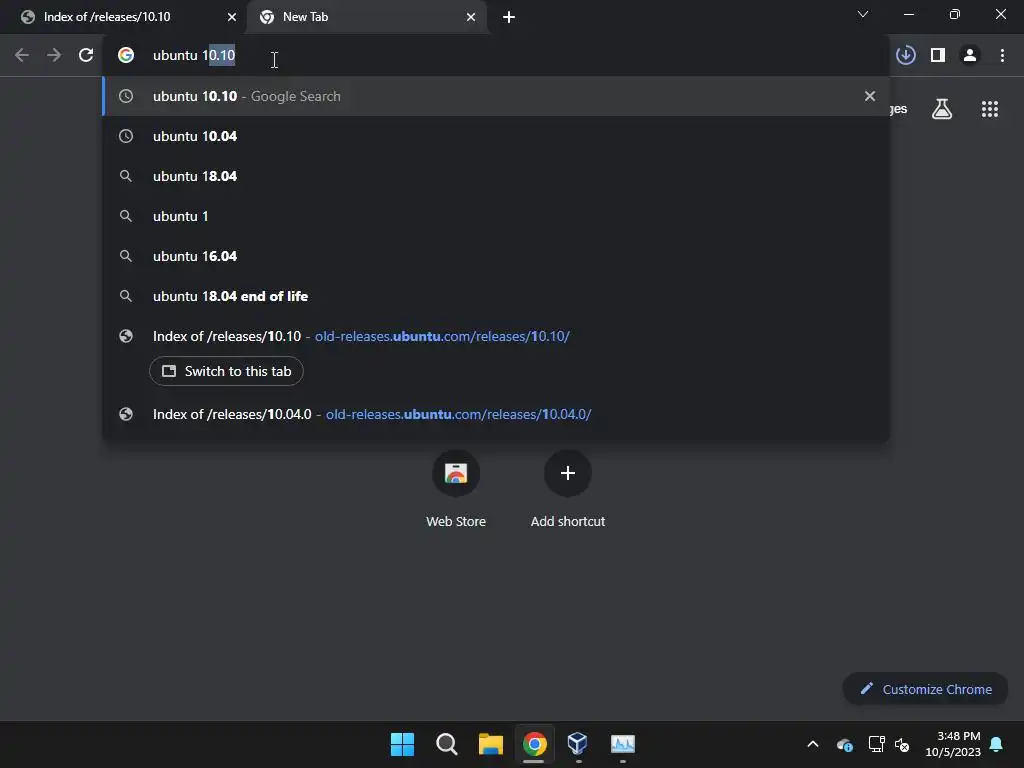Click the browser Back arrow

tap(22, 56)
